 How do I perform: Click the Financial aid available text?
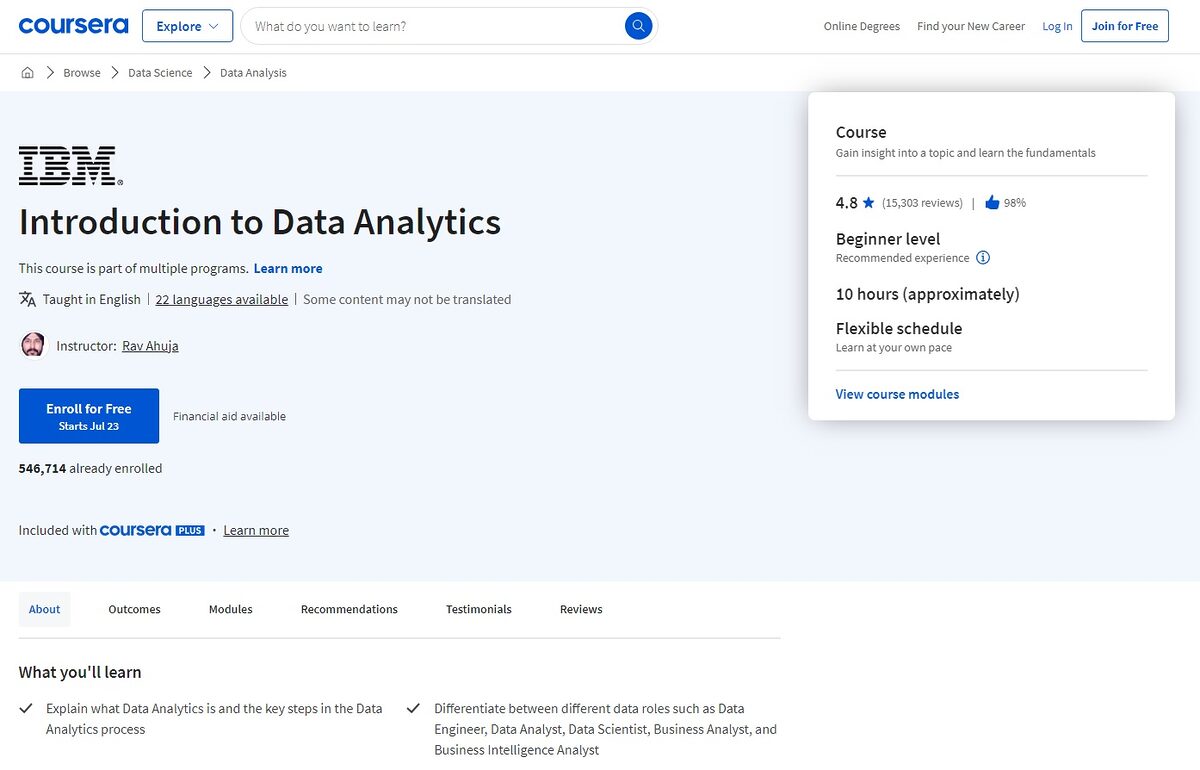point(229,416)
